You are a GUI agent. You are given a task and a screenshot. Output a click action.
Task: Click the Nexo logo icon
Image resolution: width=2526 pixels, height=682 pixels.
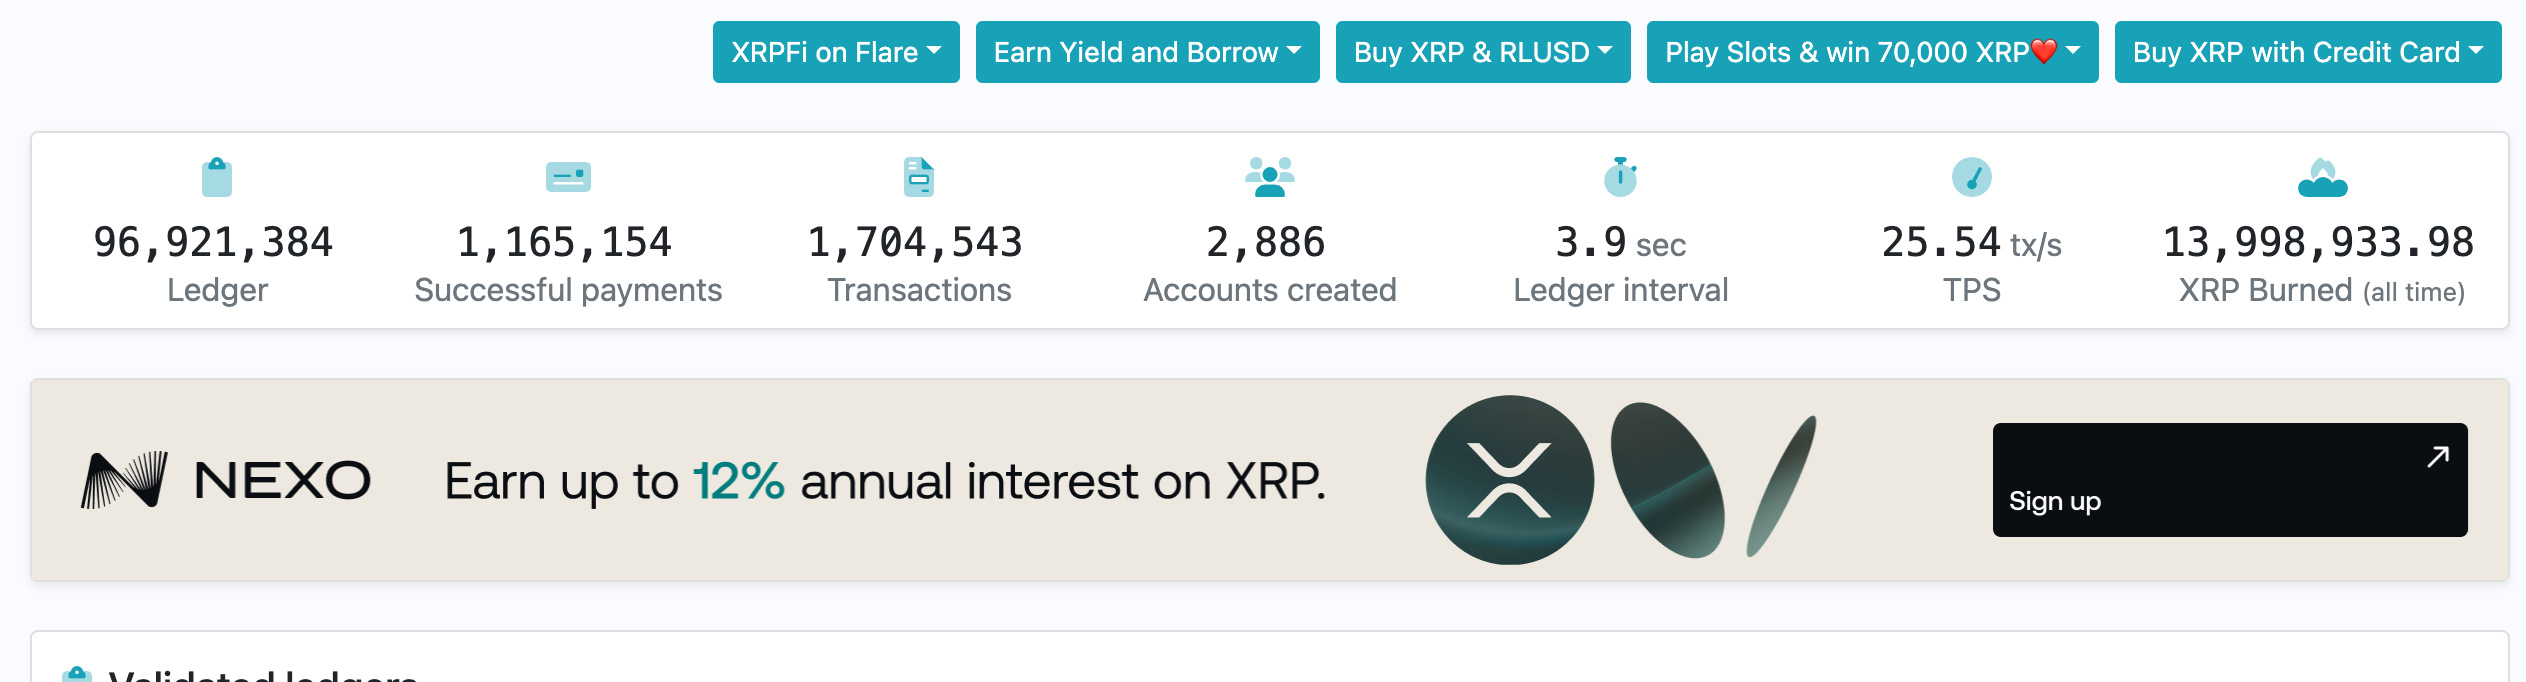tap(125, 480)
